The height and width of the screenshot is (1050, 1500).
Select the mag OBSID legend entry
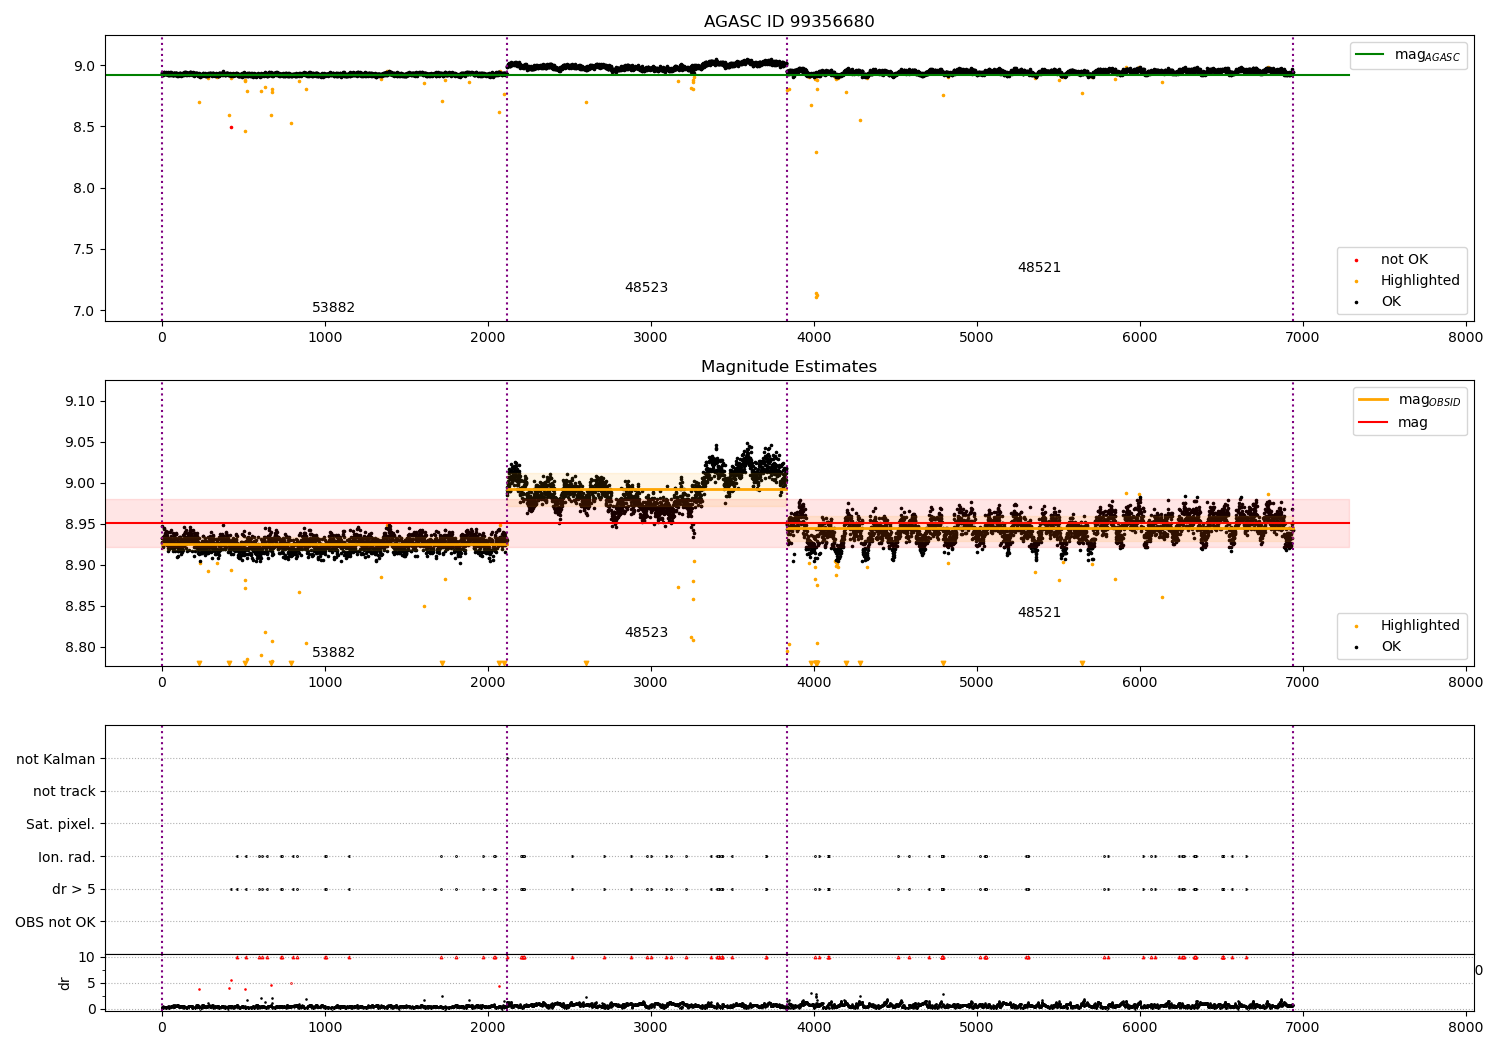coord(1412,400)
